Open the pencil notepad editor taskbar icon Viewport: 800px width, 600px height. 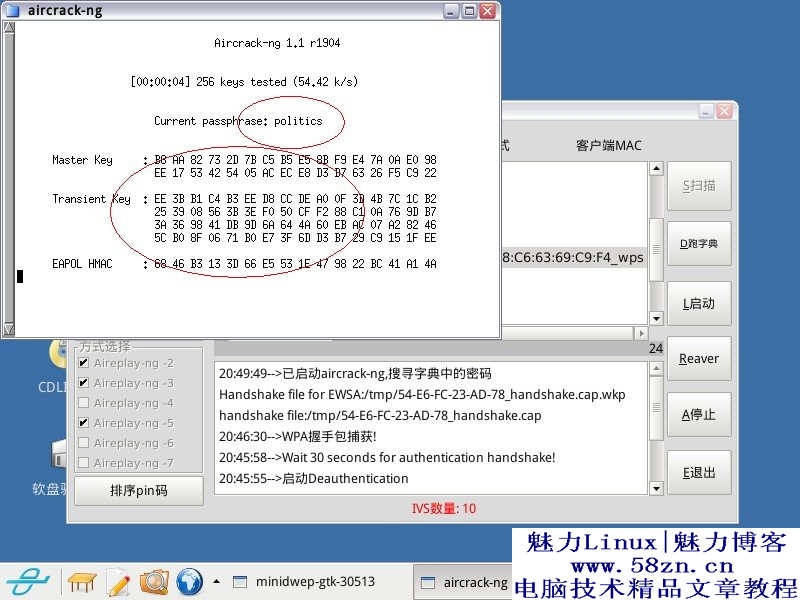pyautogui.click(x=118, y=582)
